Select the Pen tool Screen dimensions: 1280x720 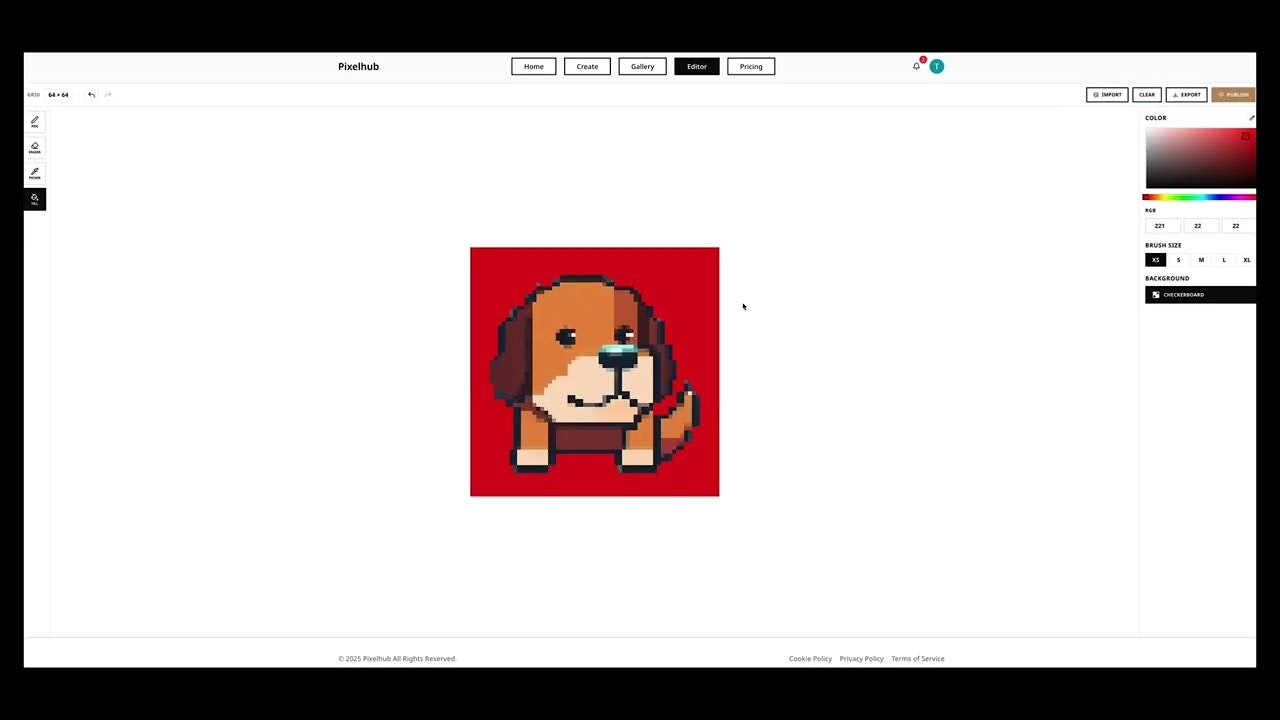[34, 122]
